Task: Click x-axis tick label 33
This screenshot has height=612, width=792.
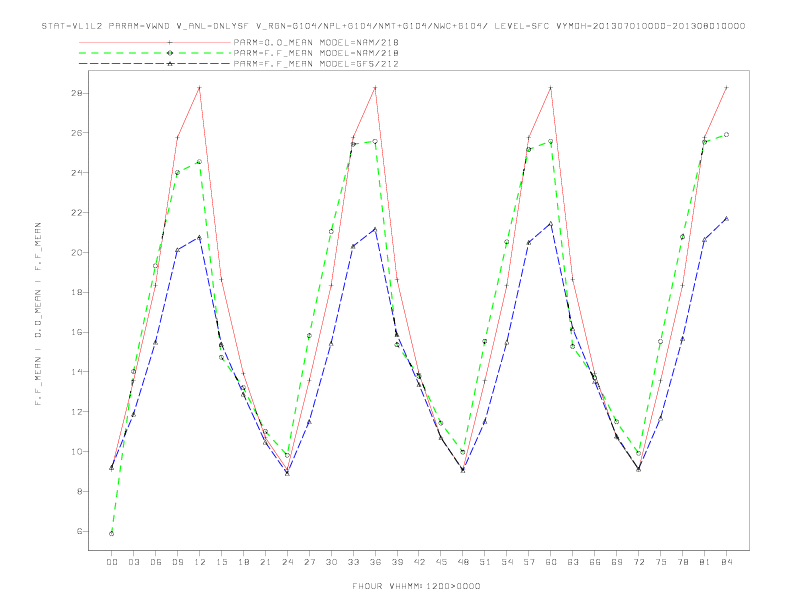Action: coord(353,562)
